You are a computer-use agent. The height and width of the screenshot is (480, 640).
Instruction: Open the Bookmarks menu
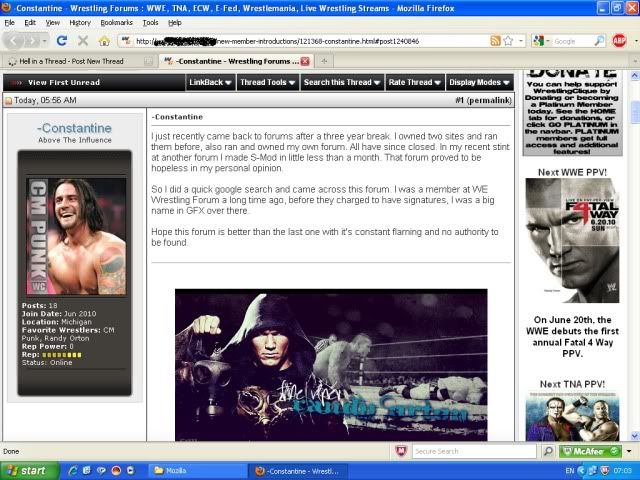117,23
